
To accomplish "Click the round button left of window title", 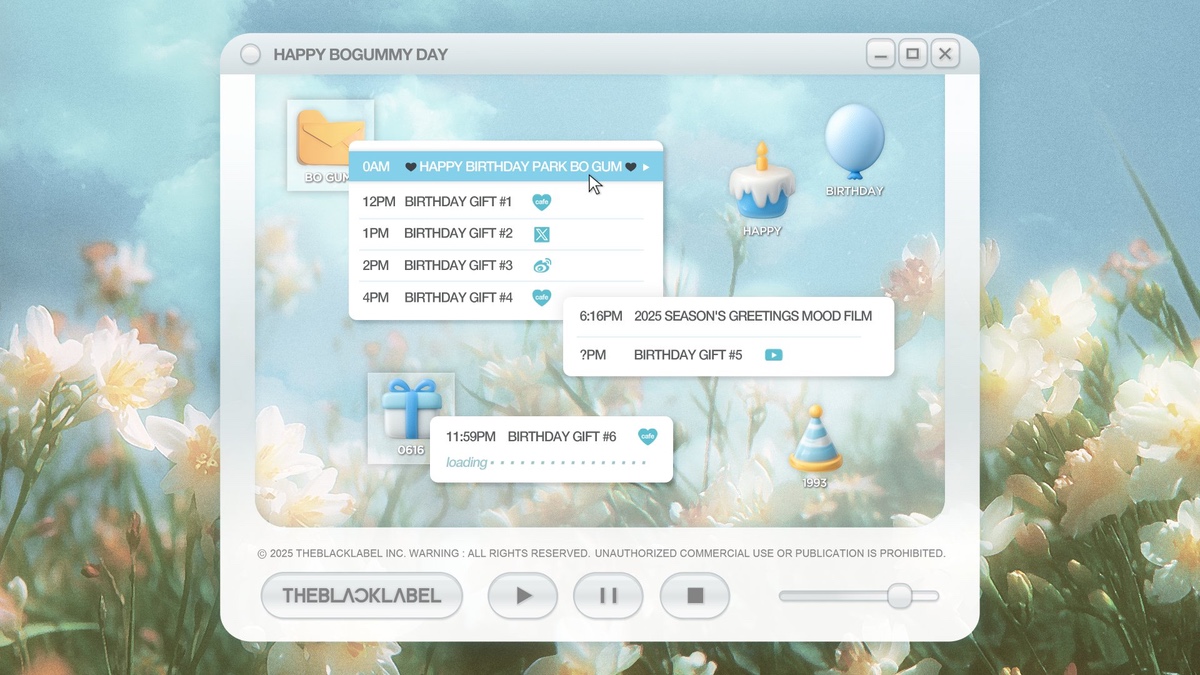I will pos(251,54).
